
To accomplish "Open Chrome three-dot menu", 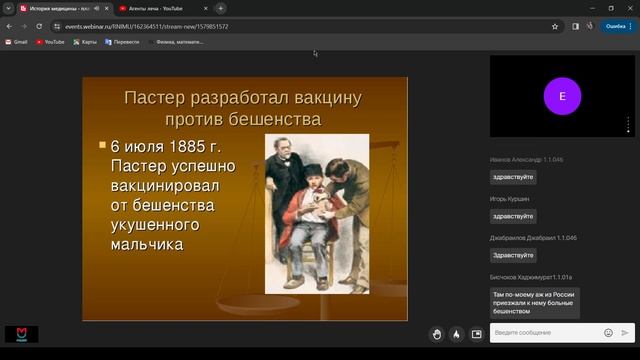I will tap(631, 27).
